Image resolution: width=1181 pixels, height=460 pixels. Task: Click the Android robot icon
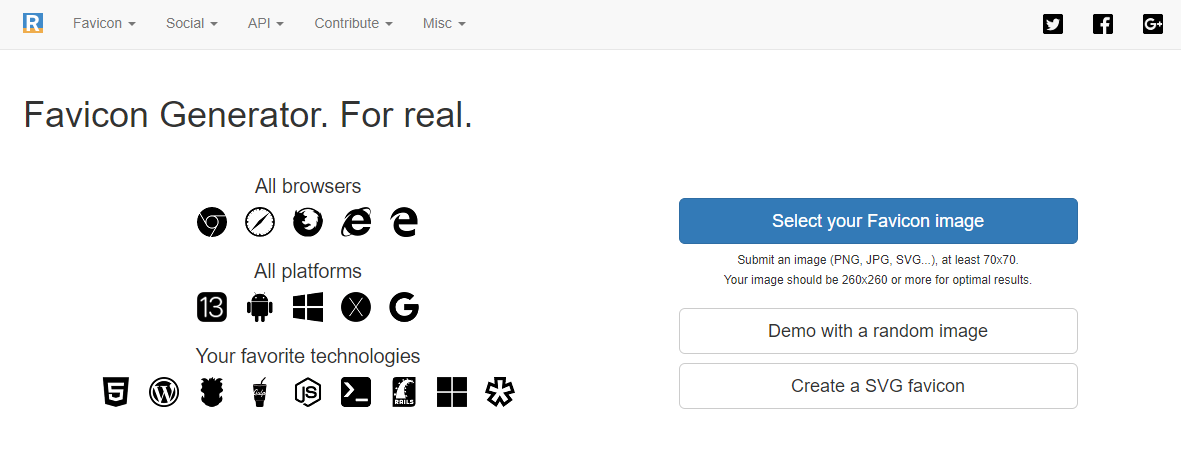point(260,307)
